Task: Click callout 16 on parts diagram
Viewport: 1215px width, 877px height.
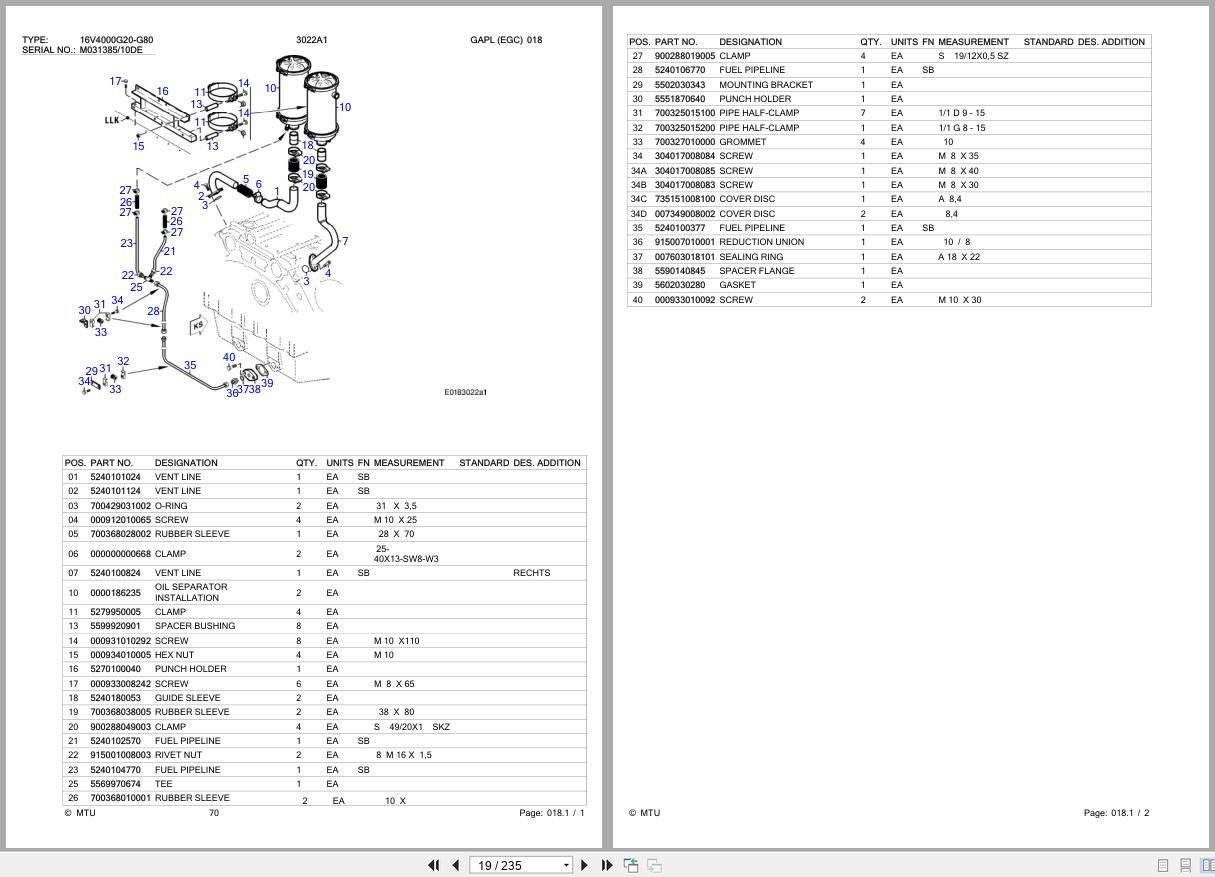Action: tap(162, 91)
